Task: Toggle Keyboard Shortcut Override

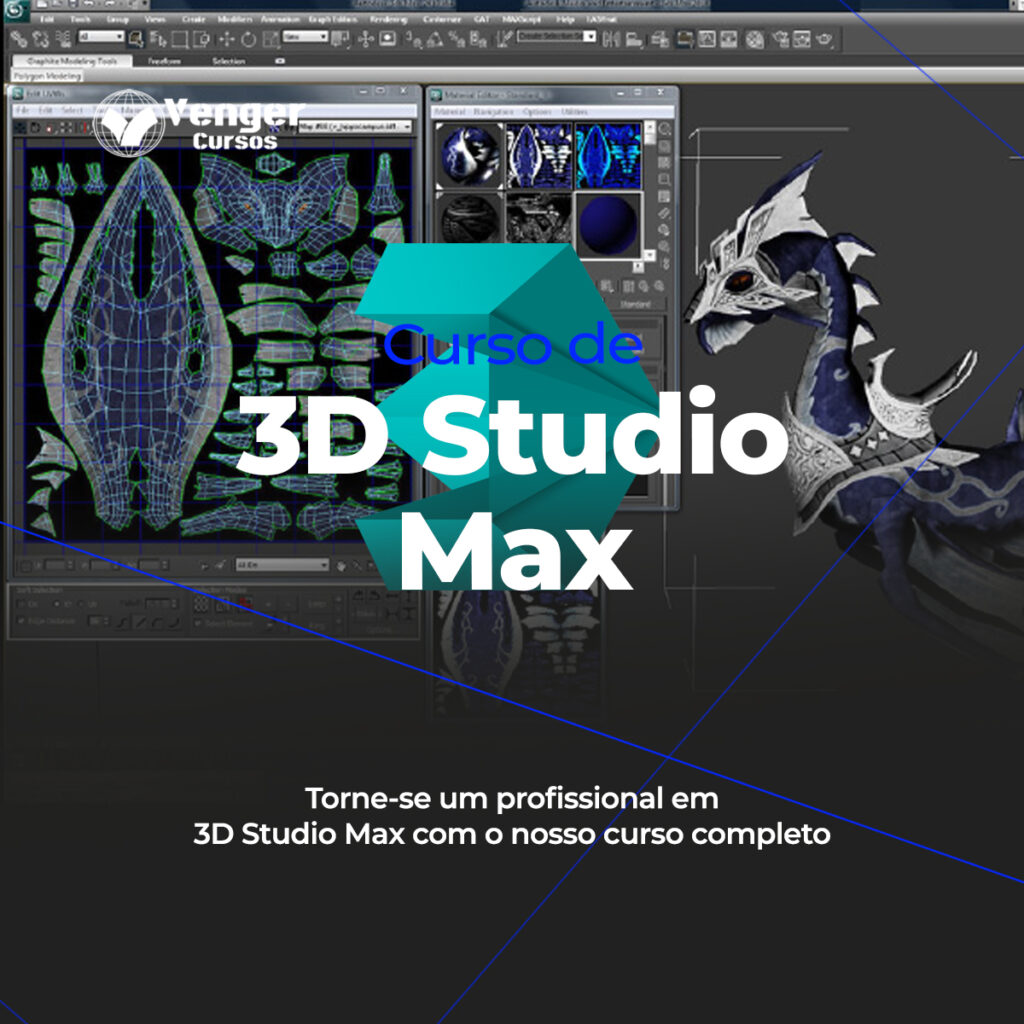Action: point(388,40)
